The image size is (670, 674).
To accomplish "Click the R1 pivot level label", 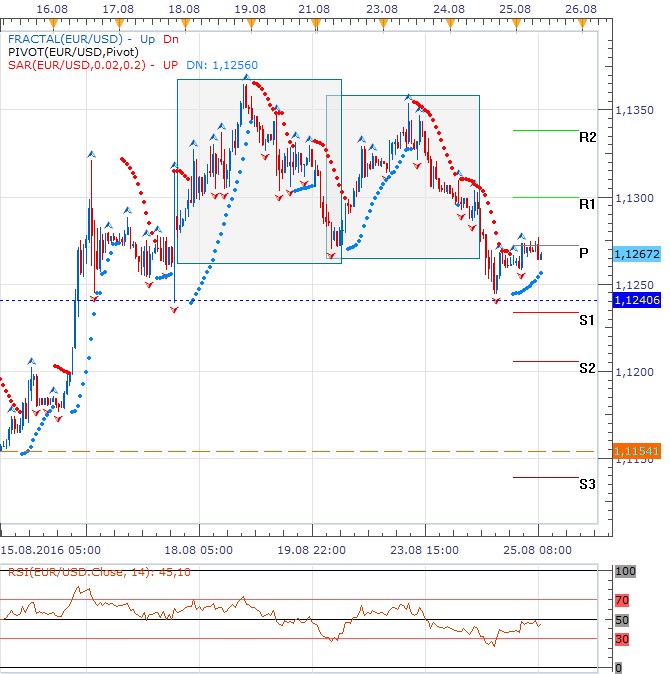I will 588,203.
